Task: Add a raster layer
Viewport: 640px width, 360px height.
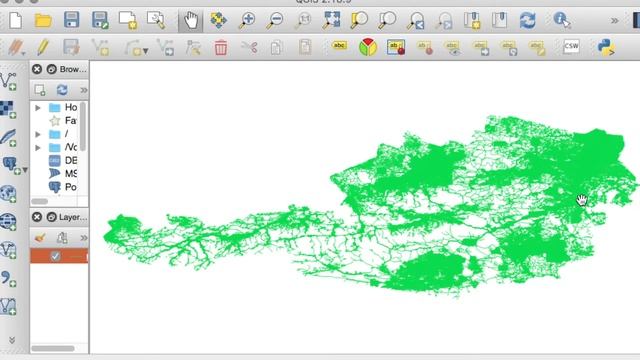Action: (x=8, y=109)
